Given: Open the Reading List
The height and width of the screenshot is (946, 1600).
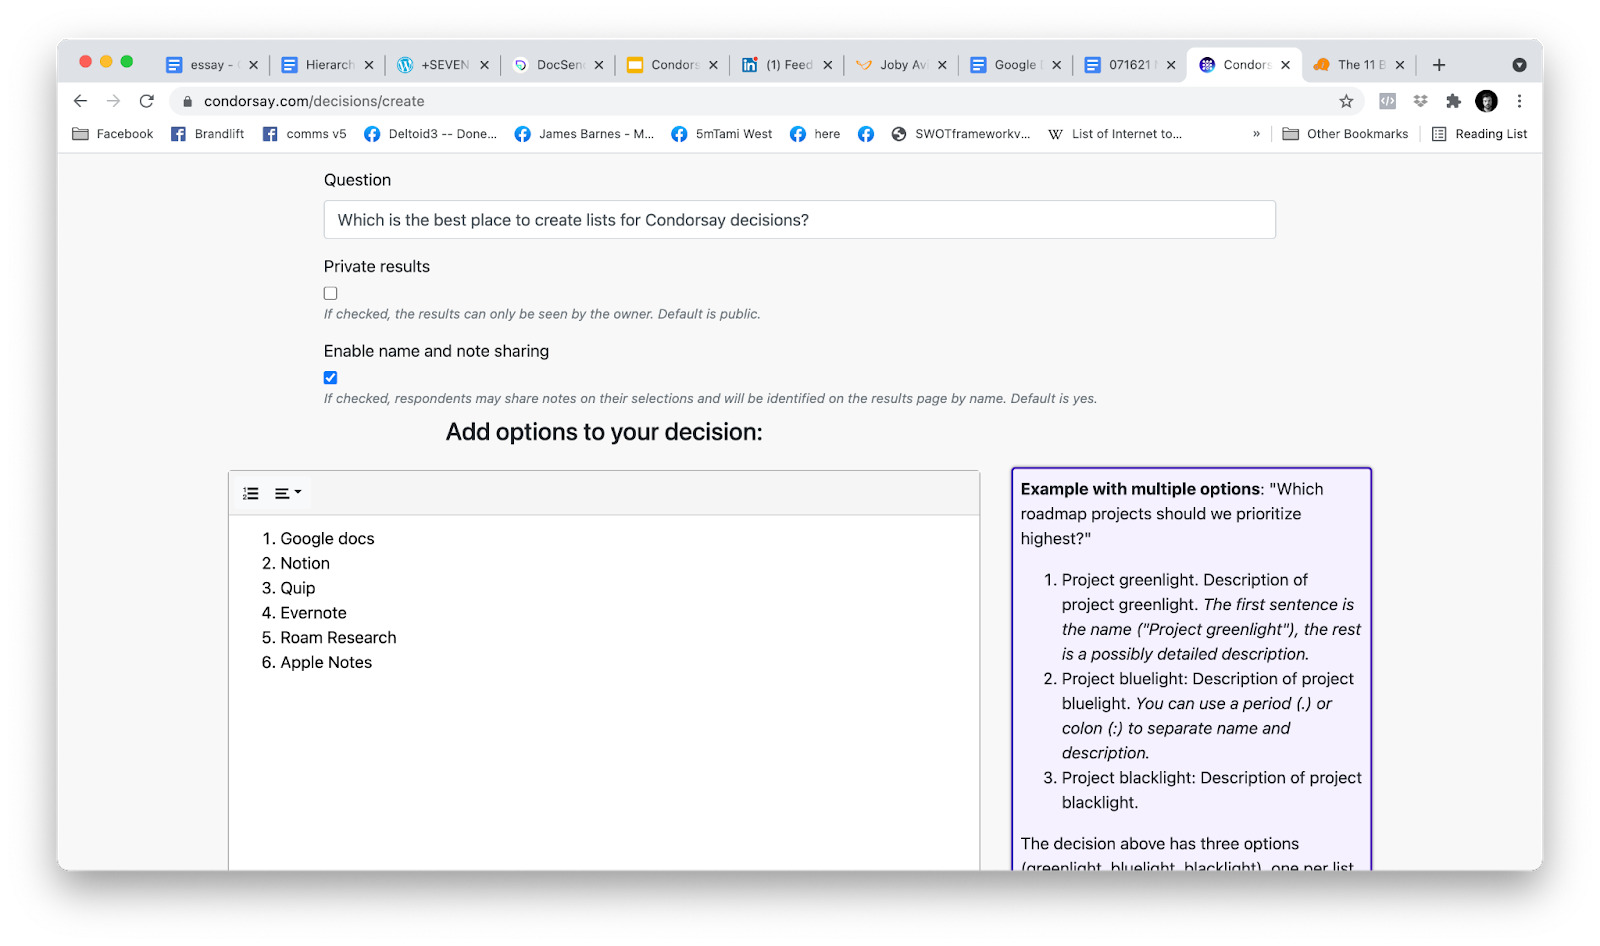Looking at the screenshot, I should pos(1479,134).
